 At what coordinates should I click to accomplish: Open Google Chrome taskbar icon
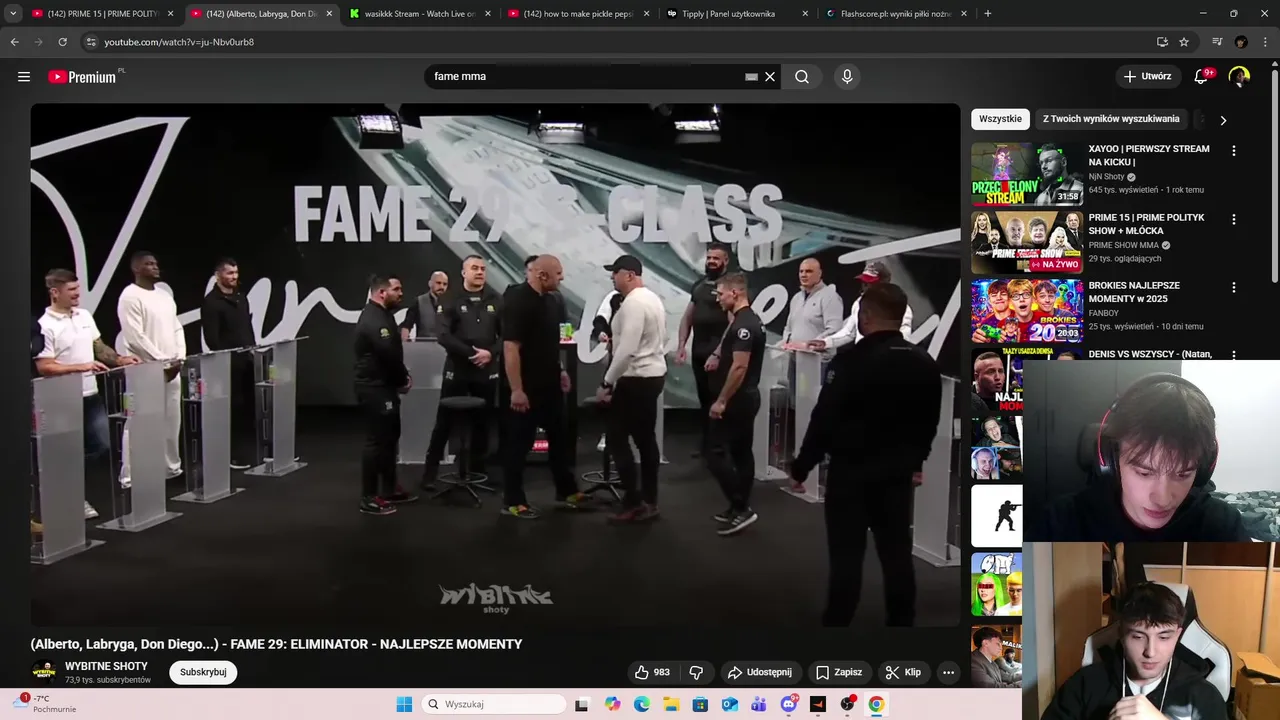(x=876, y=704)
